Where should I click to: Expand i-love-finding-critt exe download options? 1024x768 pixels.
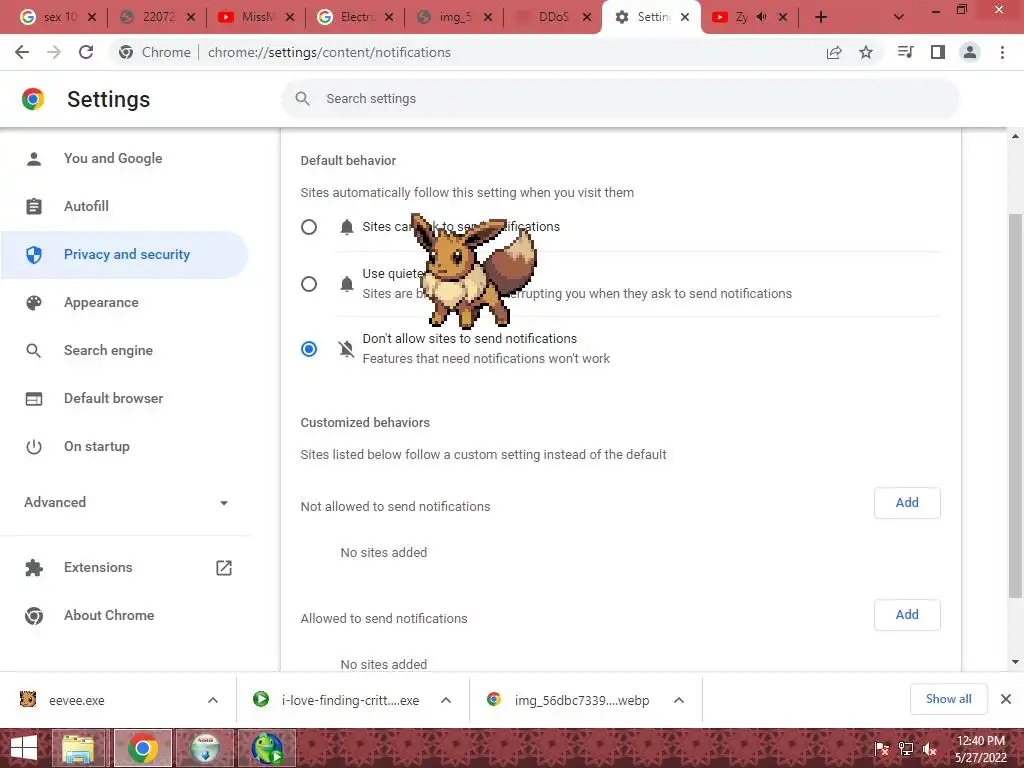tap(446, 700)
